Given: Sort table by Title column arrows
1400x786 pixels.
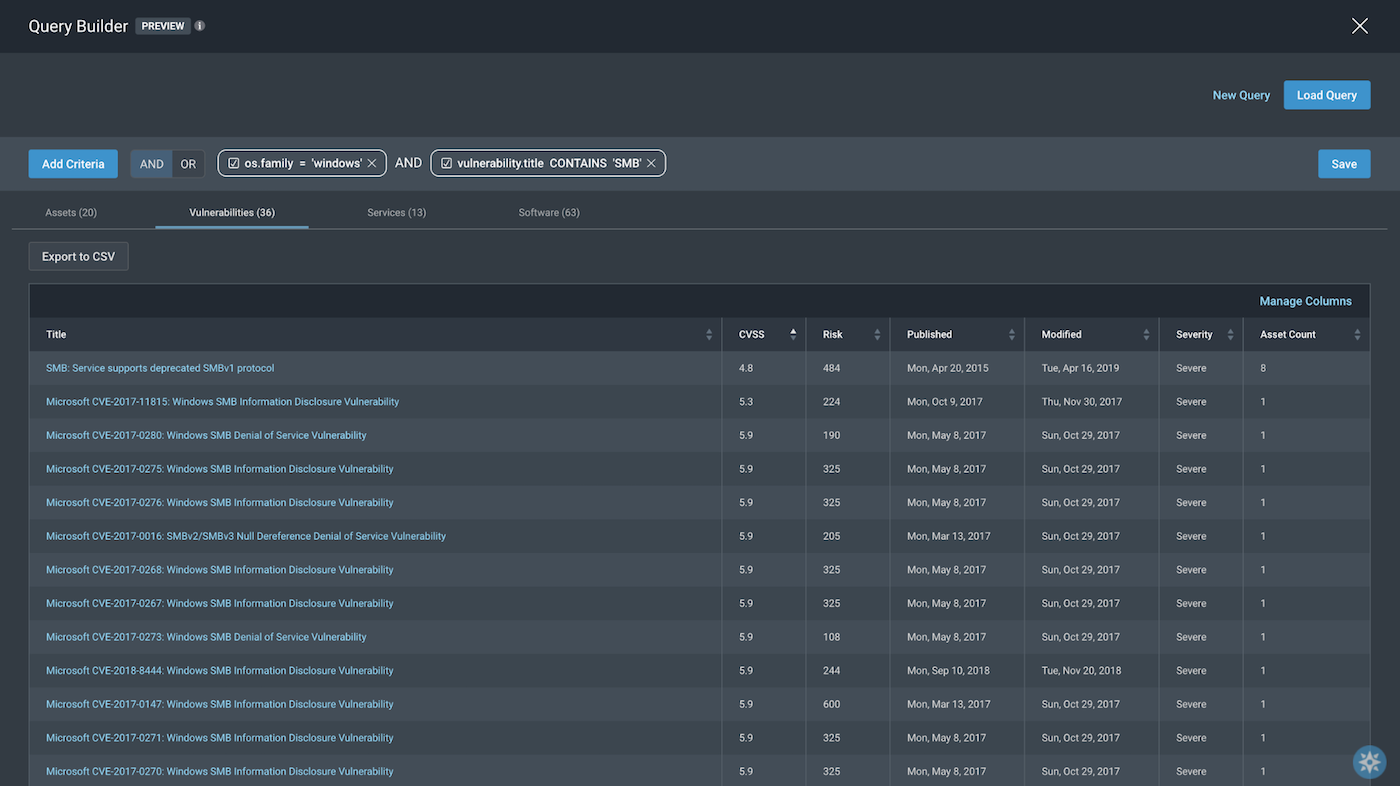Looking at the screenshot, I should [x=709, y=335].
